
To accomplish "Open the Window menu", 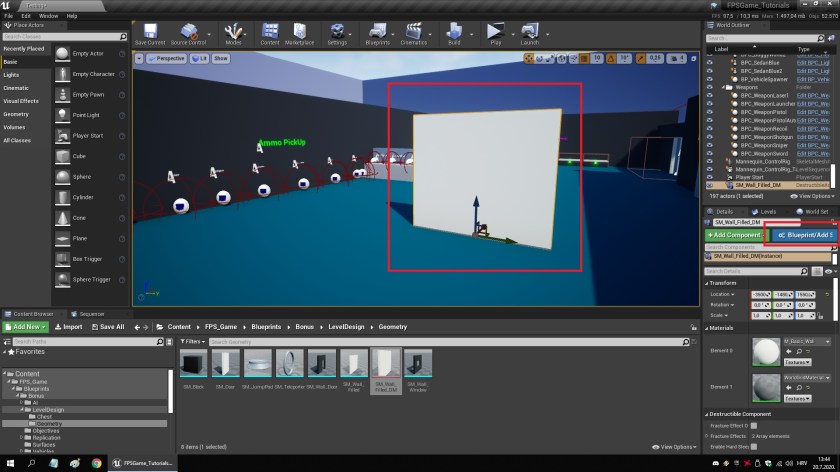I will coord(48,16).
